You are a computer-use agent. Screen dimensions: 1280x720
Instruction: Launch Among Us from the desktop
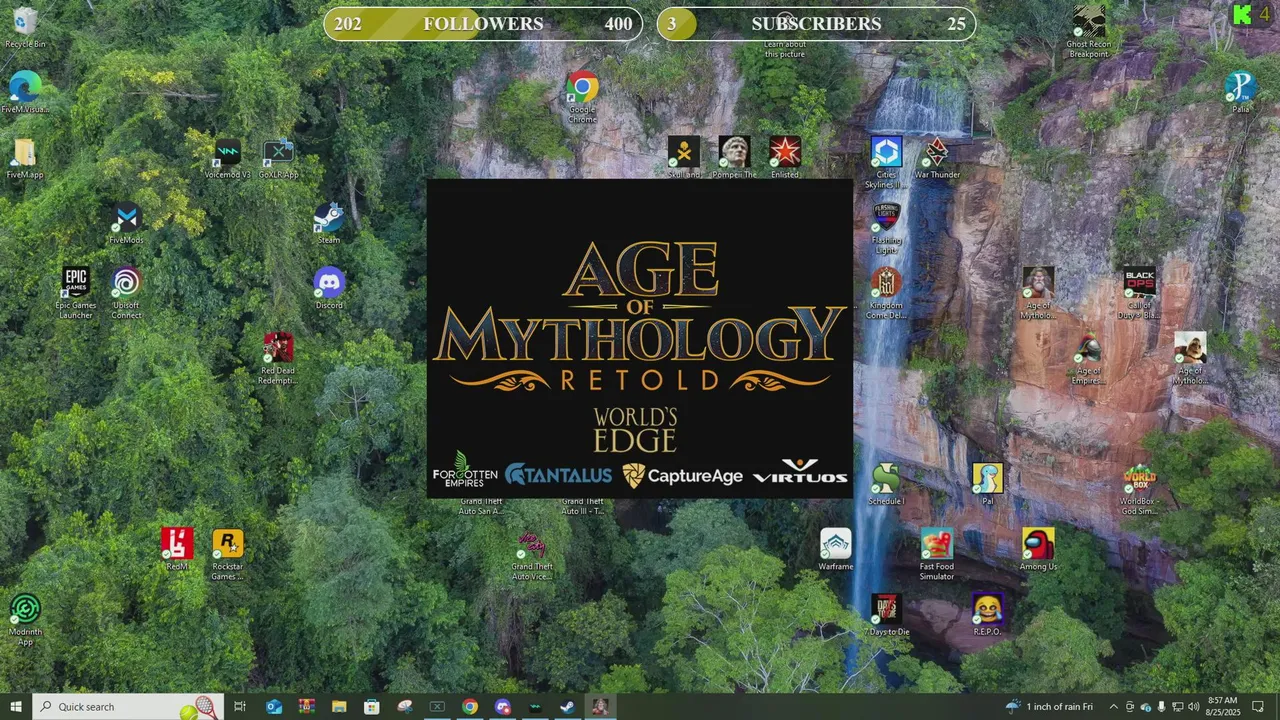click(x=1038, y=549)
